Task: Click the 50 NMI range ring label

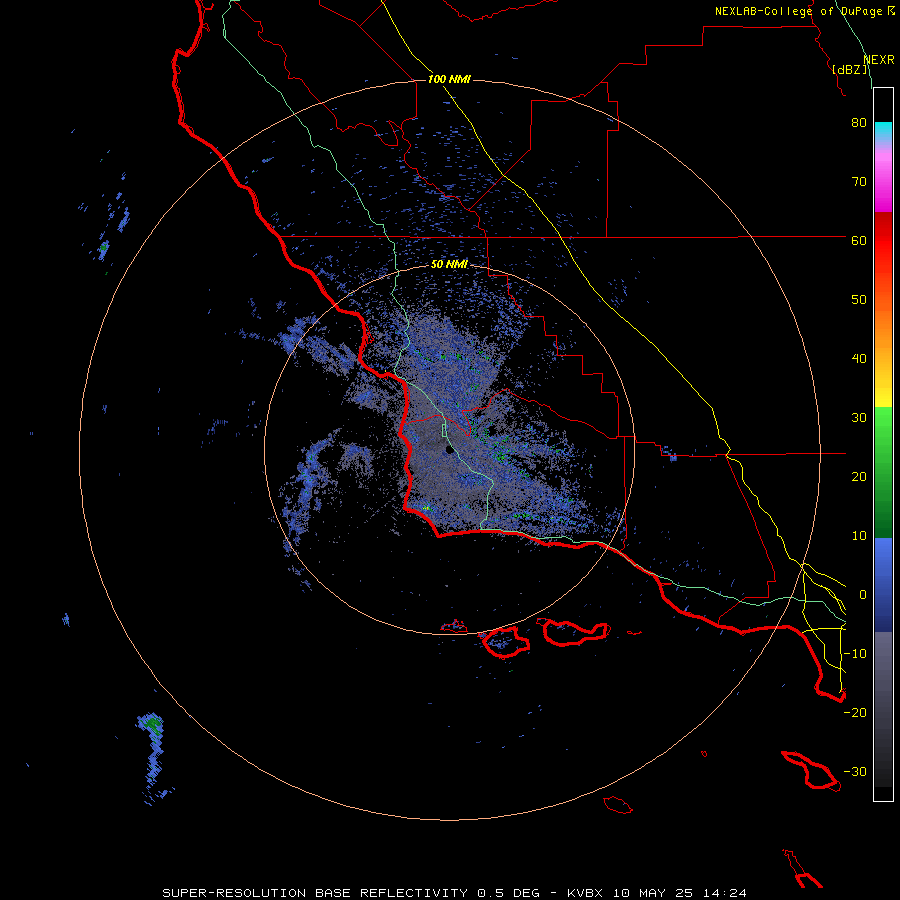Action: pyautogui.click(x=449, y=265)
